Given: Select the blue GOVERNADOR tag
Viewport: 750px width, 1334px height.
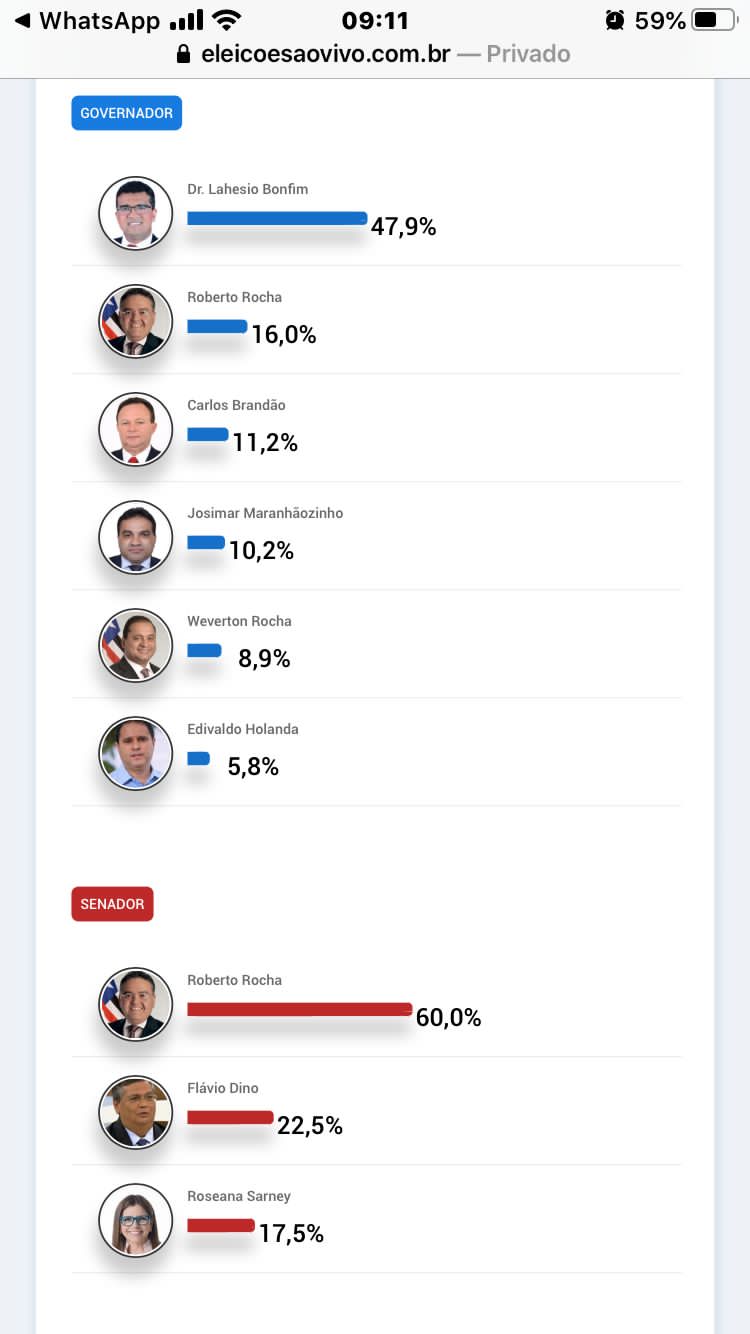Looking at the screenshot, I should tap(126, 113).
